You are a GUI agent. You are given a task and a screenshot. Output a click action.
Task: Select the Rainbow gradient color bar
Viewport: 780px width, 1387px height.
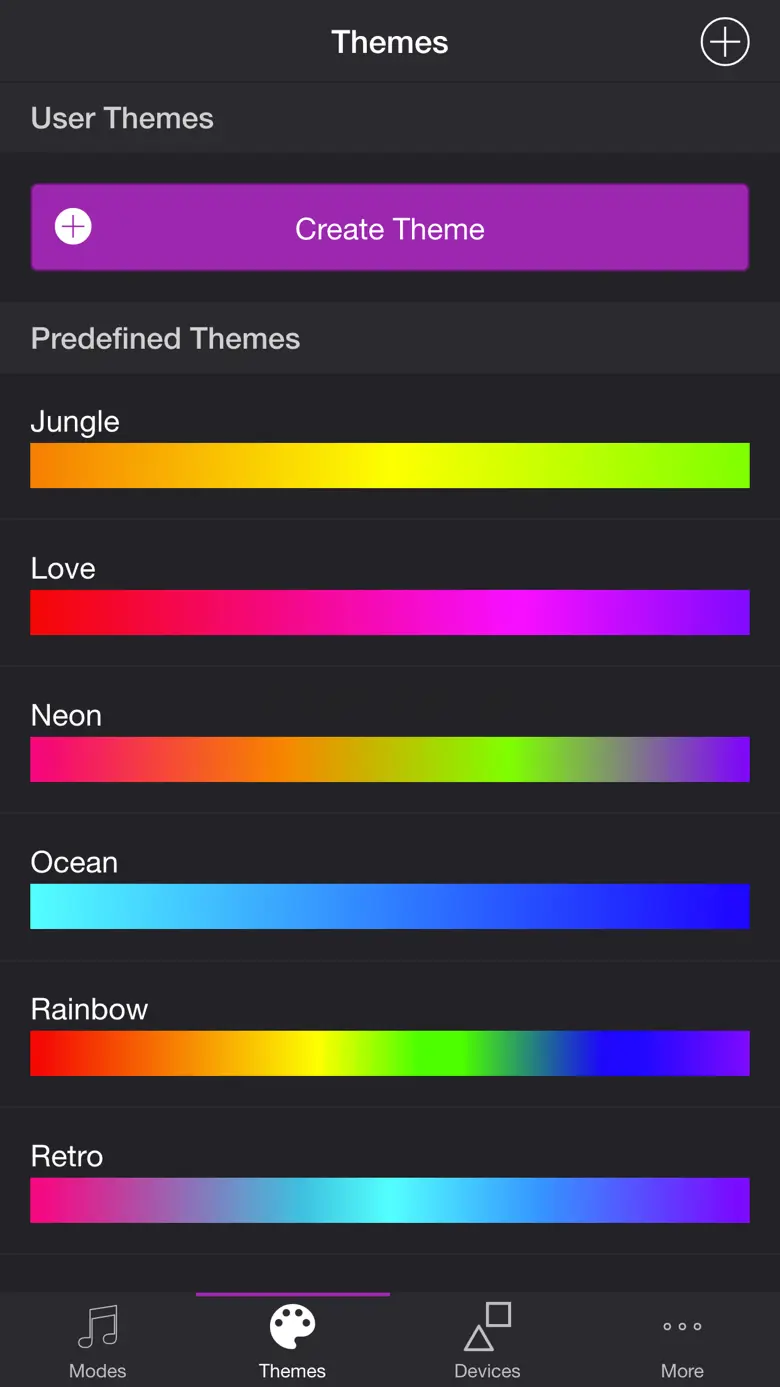tap(390, 1053)
